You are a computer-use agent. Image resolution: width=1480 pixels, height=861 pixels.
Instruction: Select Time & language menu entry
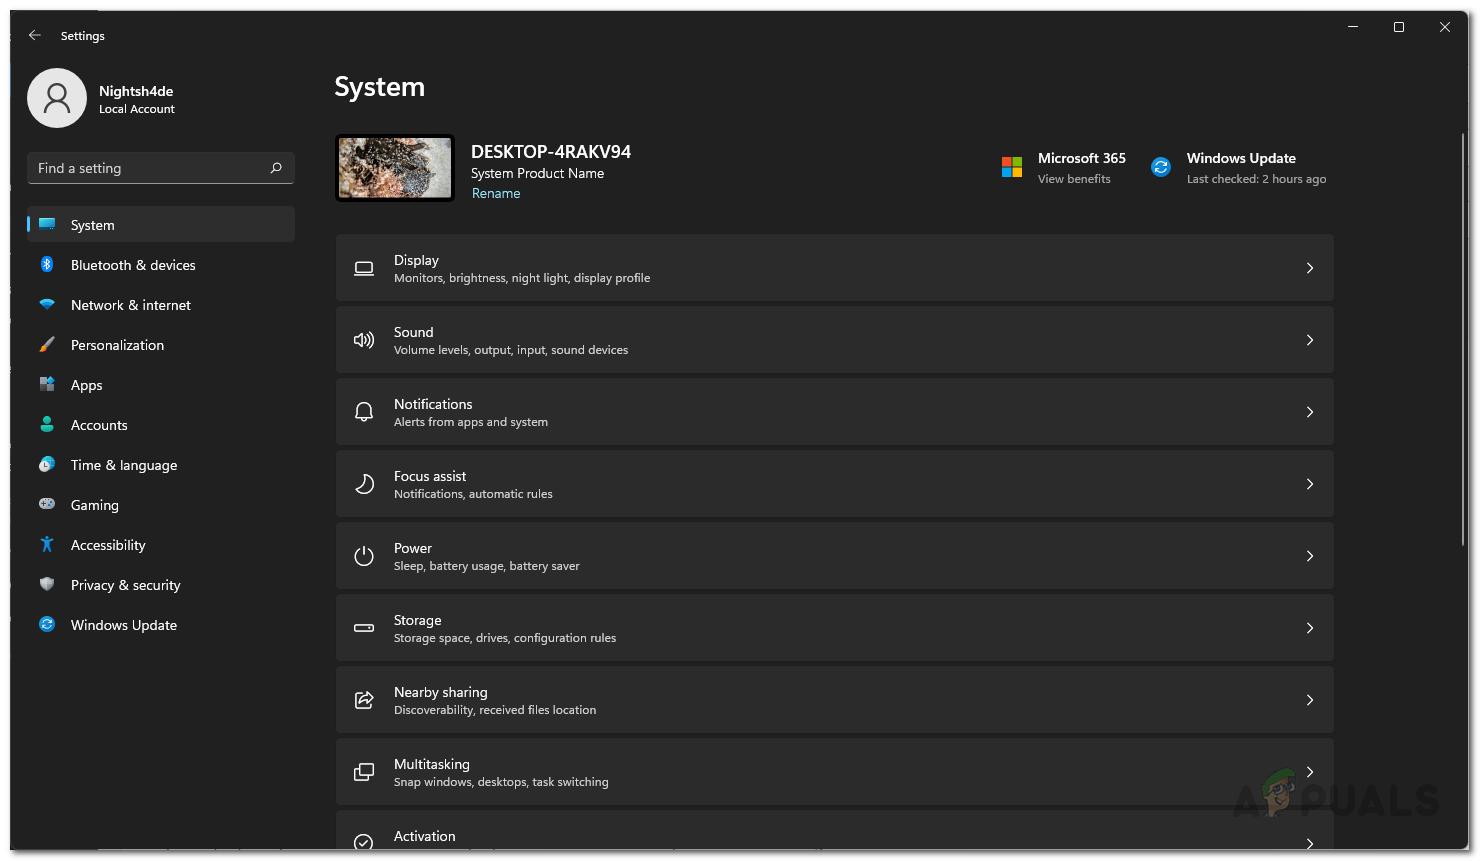point(122,464)
